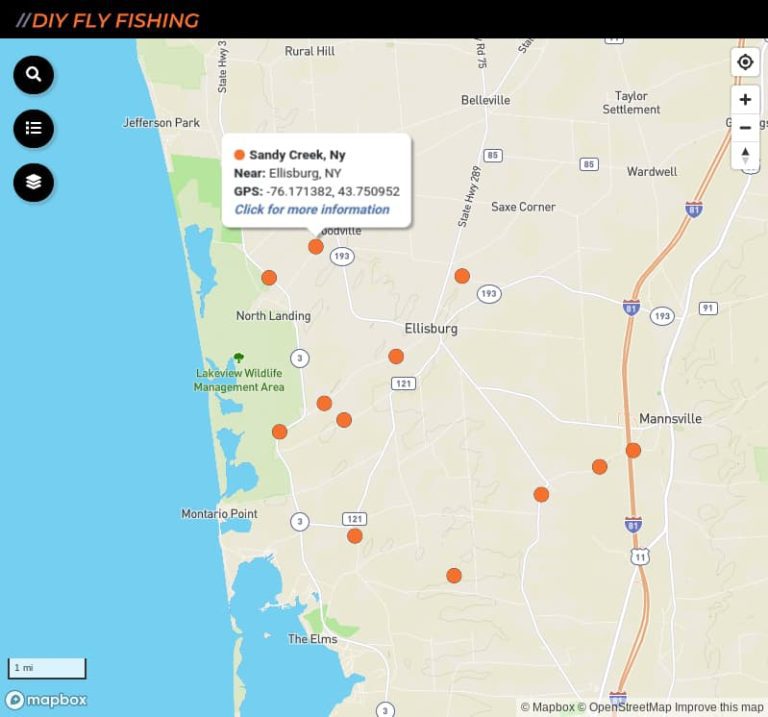Click 'Improve this map' link
Screen dimensions: 768x717
pyautogui.click(x=719, y=707)
